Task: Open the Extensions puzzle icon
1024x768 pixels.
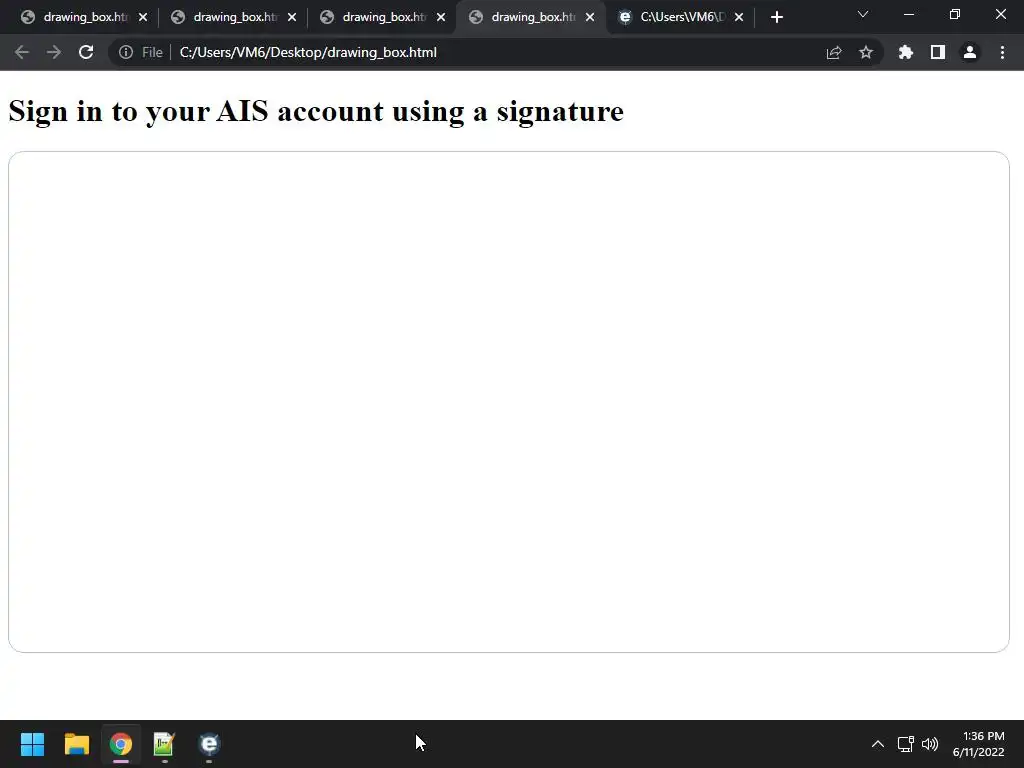Action: [906, 52]
